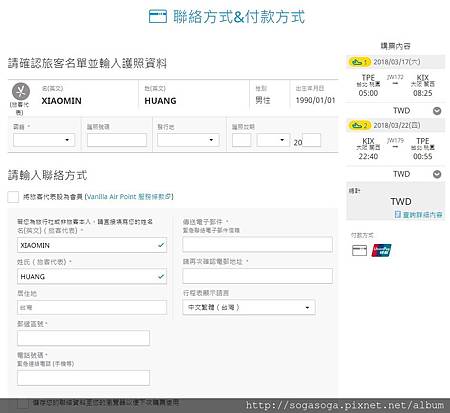Click the residence field showing Taiwan
Viewport: 450px width, 413px height.
[92, 307]
